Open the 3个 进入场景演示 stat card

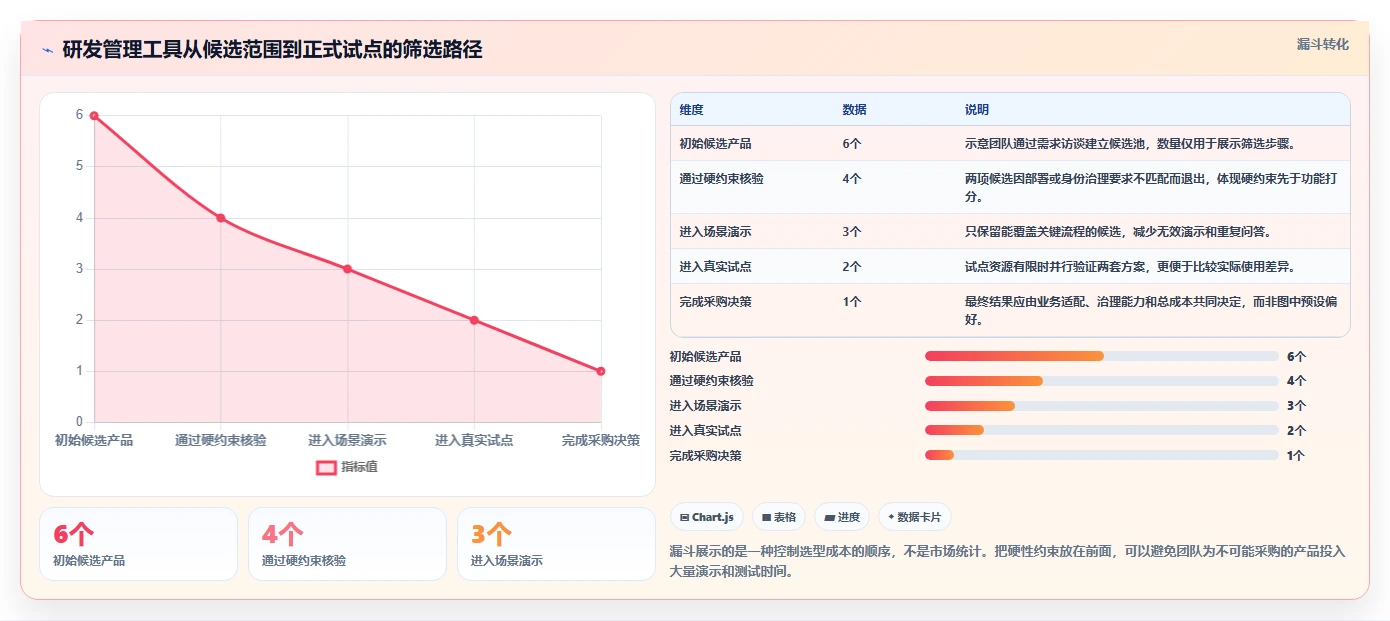click(x=556, y=544)
